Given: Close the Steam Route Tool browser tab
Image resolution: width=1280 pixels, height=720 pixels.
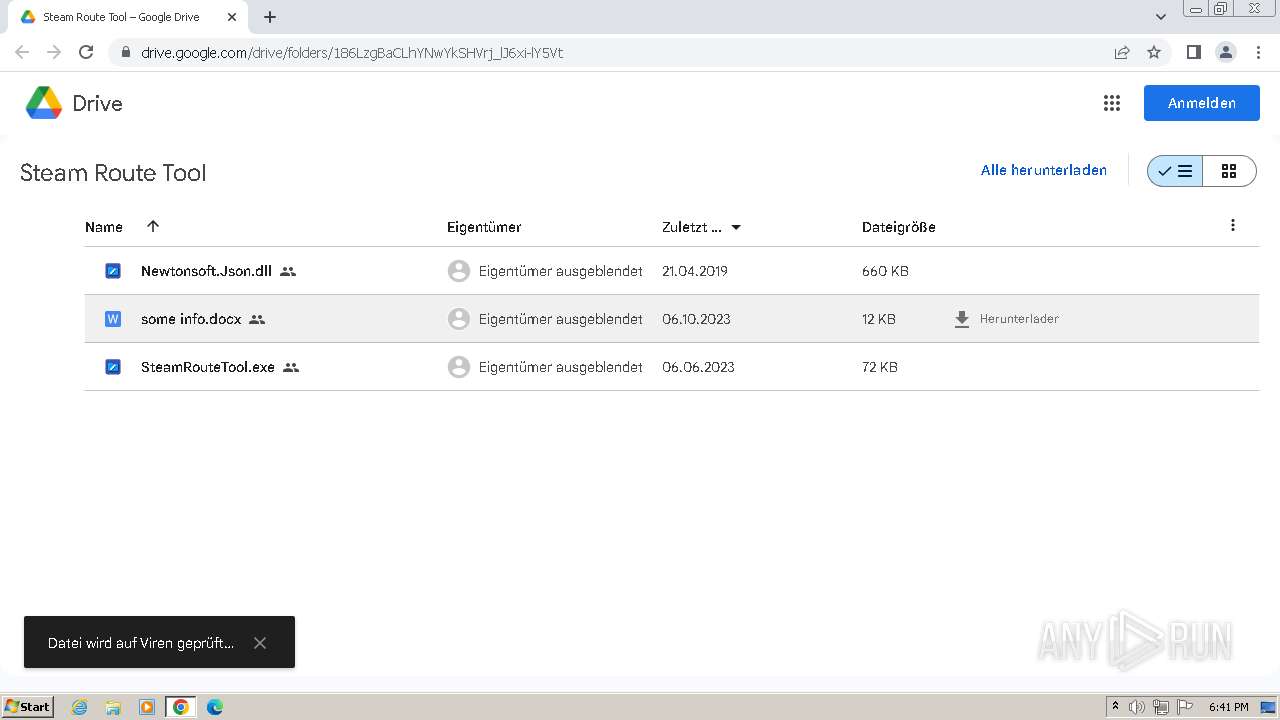Looking at the screenshot, I should click(x=232, y=17).
